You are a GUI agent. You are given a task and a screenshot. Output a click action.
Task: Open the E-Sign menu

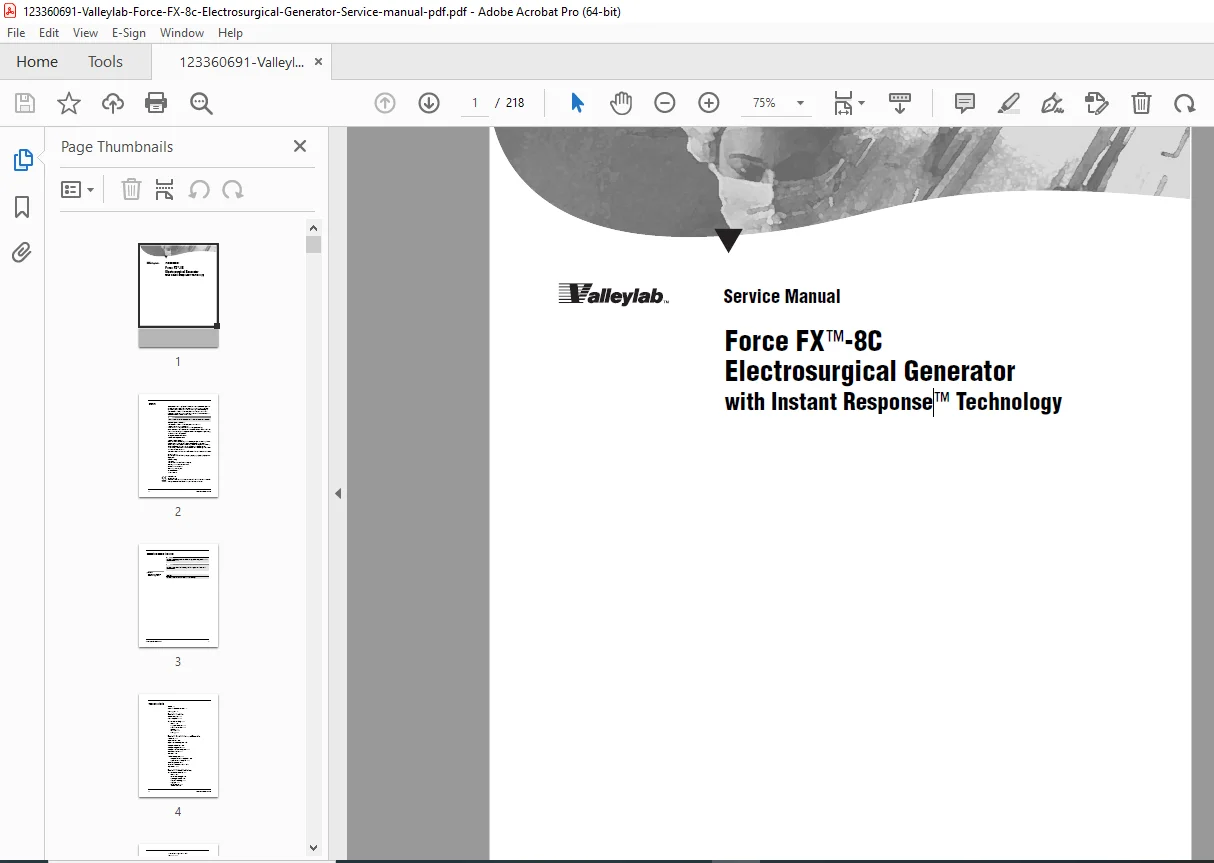[x=129, y=33]
